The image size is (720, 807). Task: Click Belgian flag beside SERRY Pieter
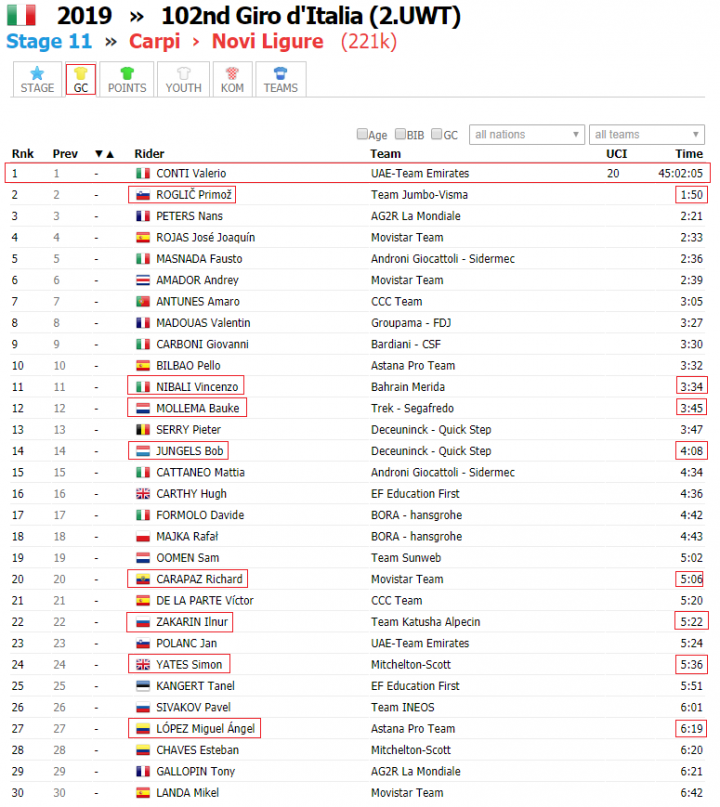(x=143, y=430)
